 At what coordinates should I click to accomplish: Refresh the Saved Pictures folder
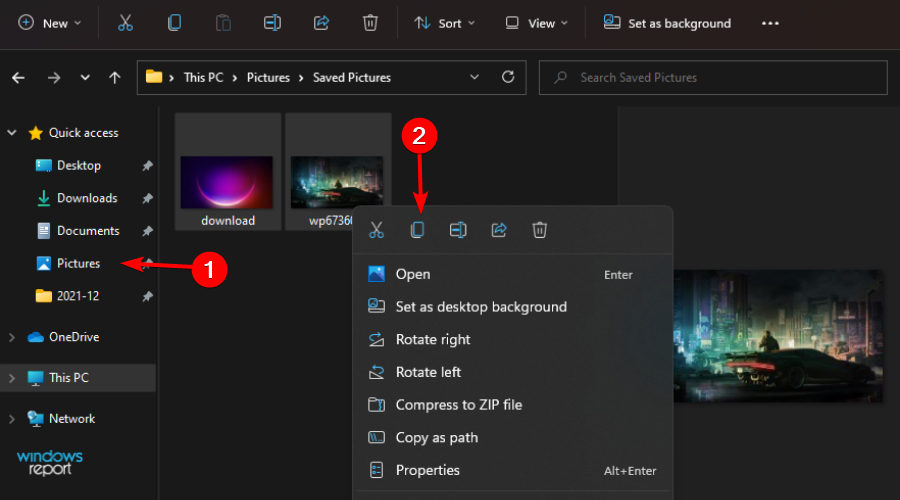coord(508,77)
